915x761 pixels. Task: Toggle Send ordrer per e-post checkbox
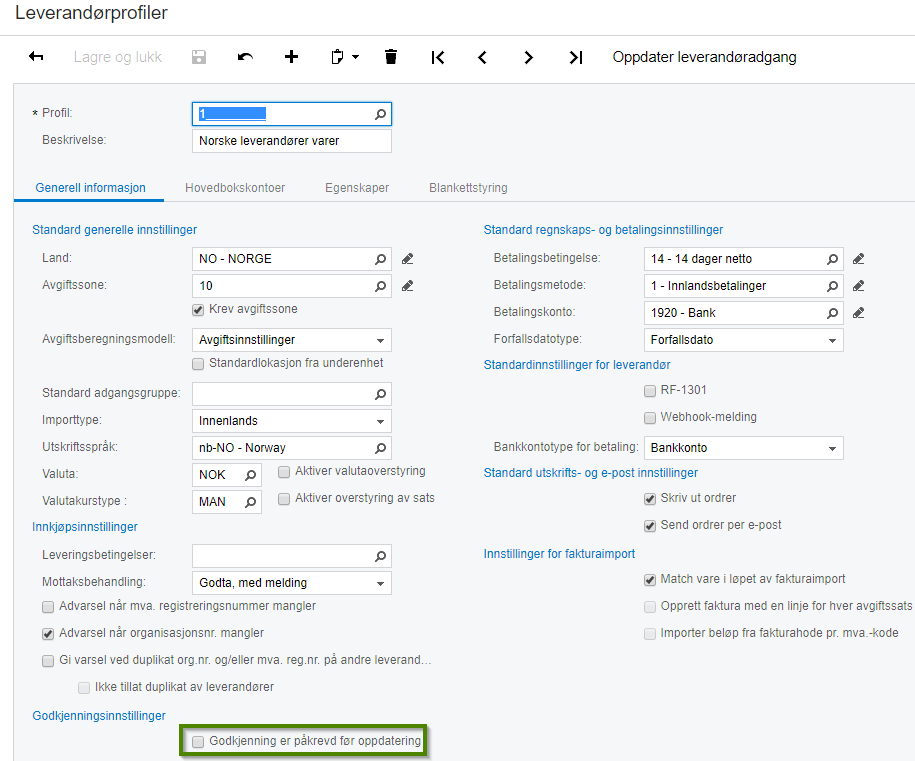tap(650, 525)
